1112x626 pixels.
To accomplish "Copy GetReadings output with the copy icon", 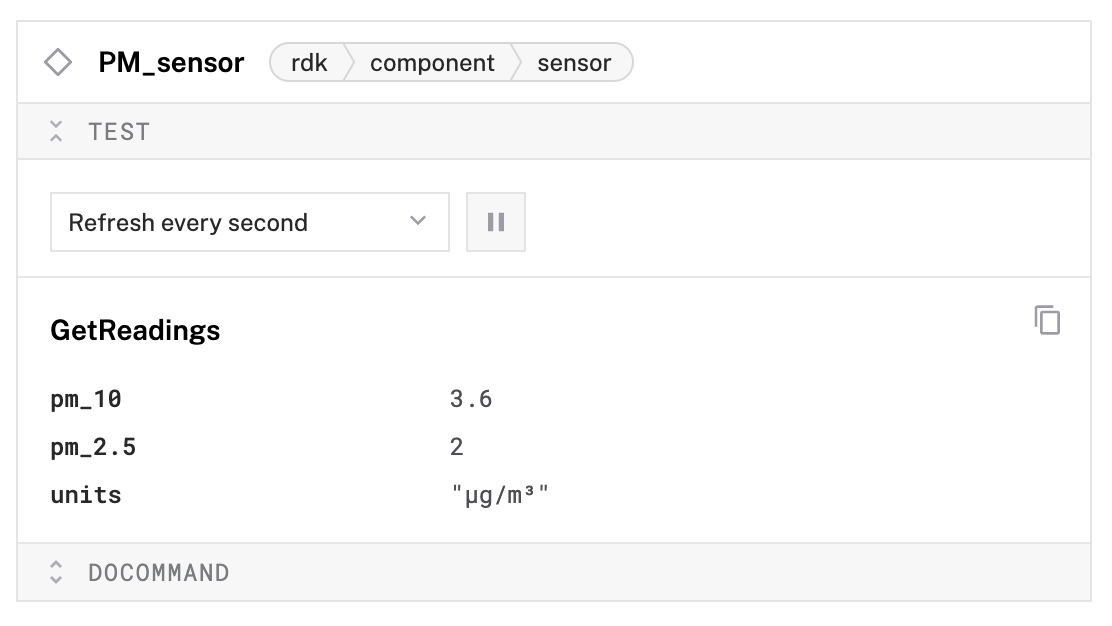I will coord(1047,320).
